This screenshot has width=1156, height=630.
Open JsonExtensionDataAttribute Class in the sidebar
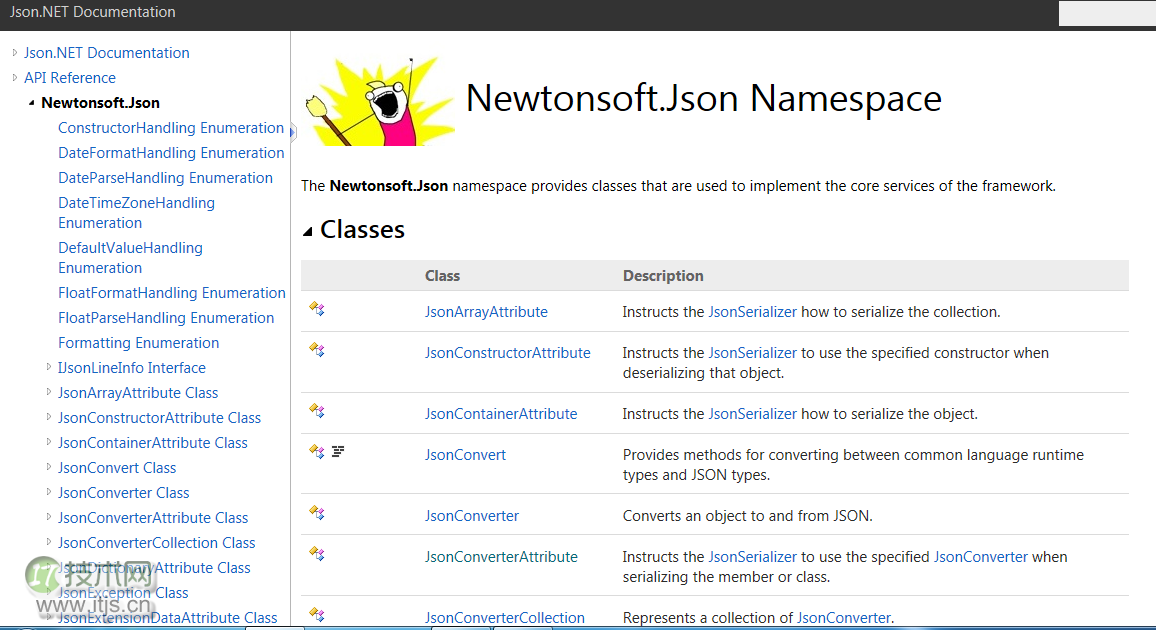point(167,618)
